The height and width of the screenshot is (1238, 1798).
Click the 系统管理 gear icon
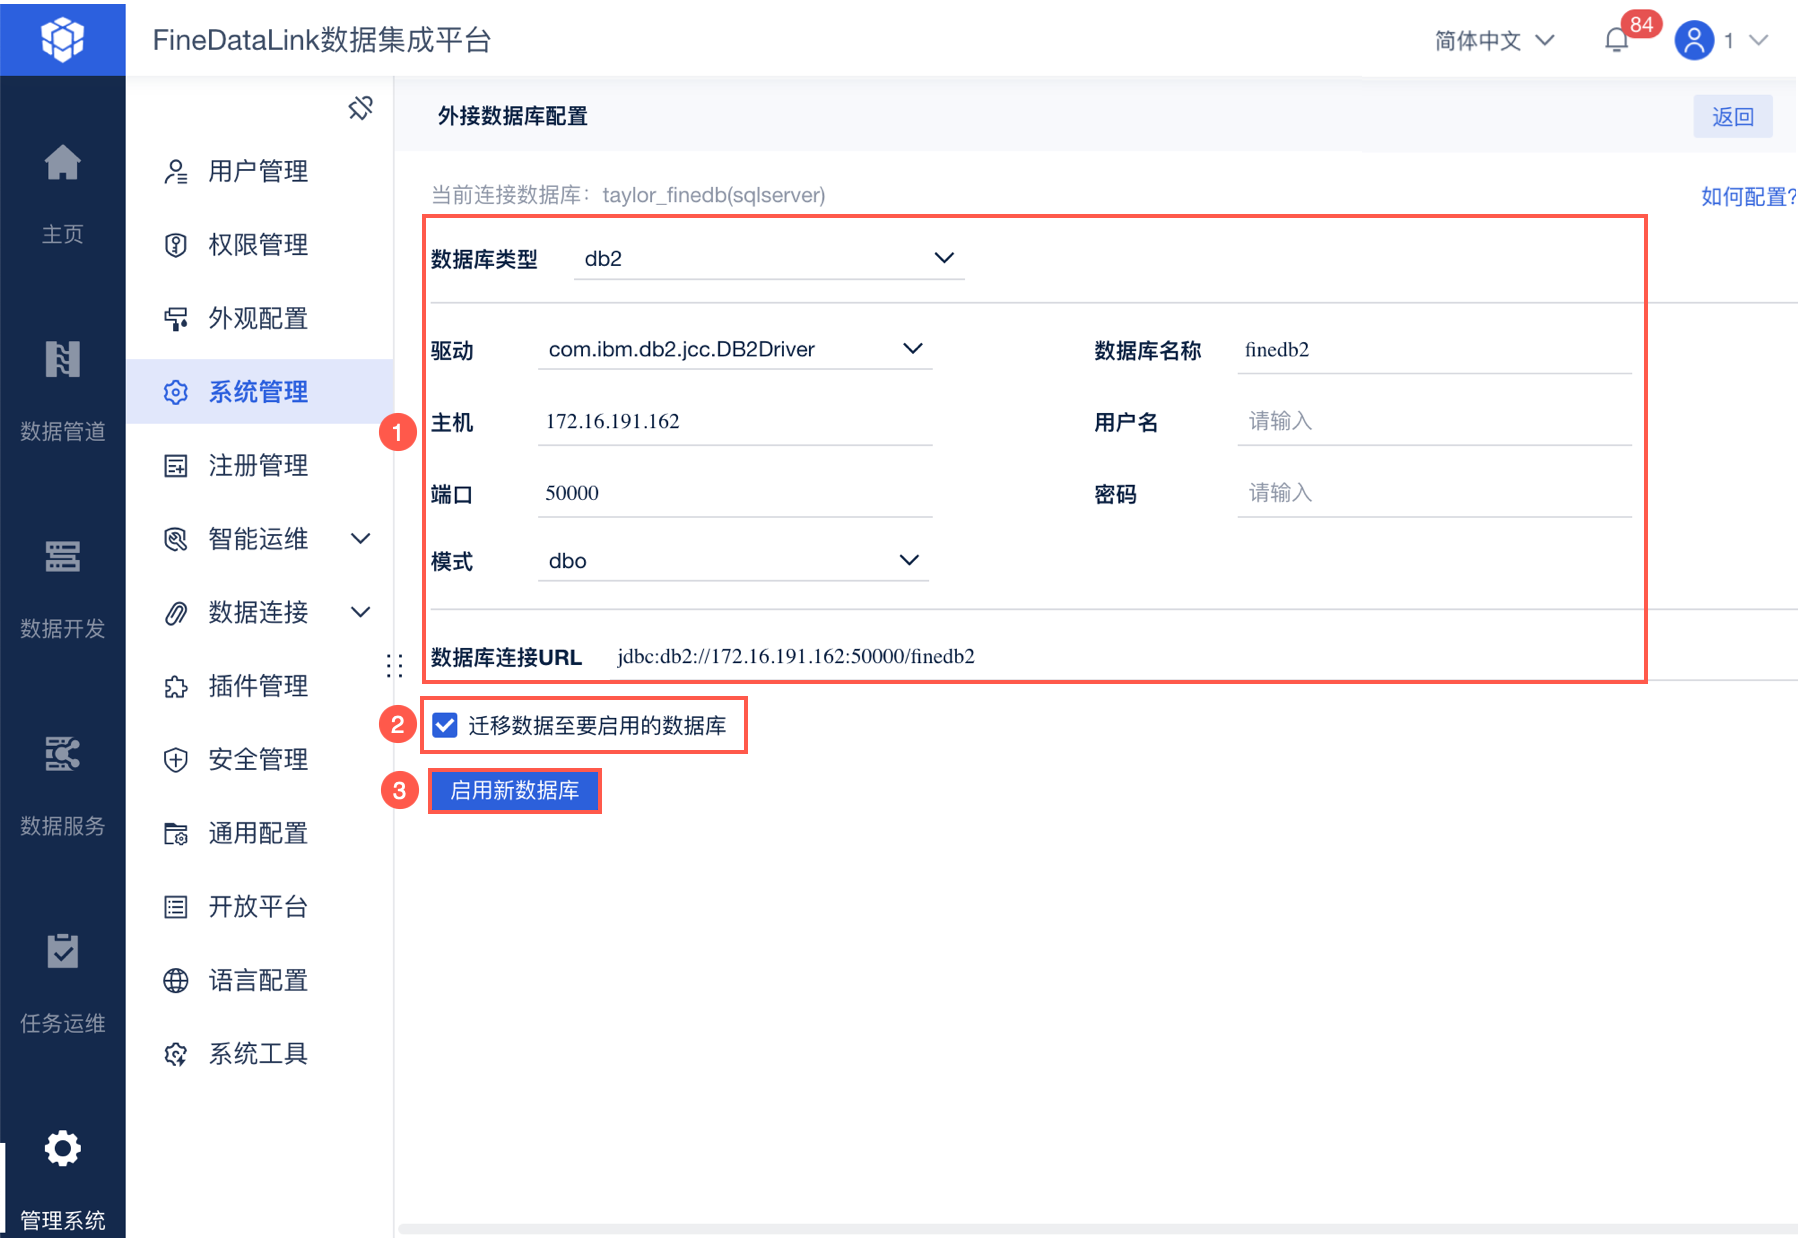tap(176, 392)
